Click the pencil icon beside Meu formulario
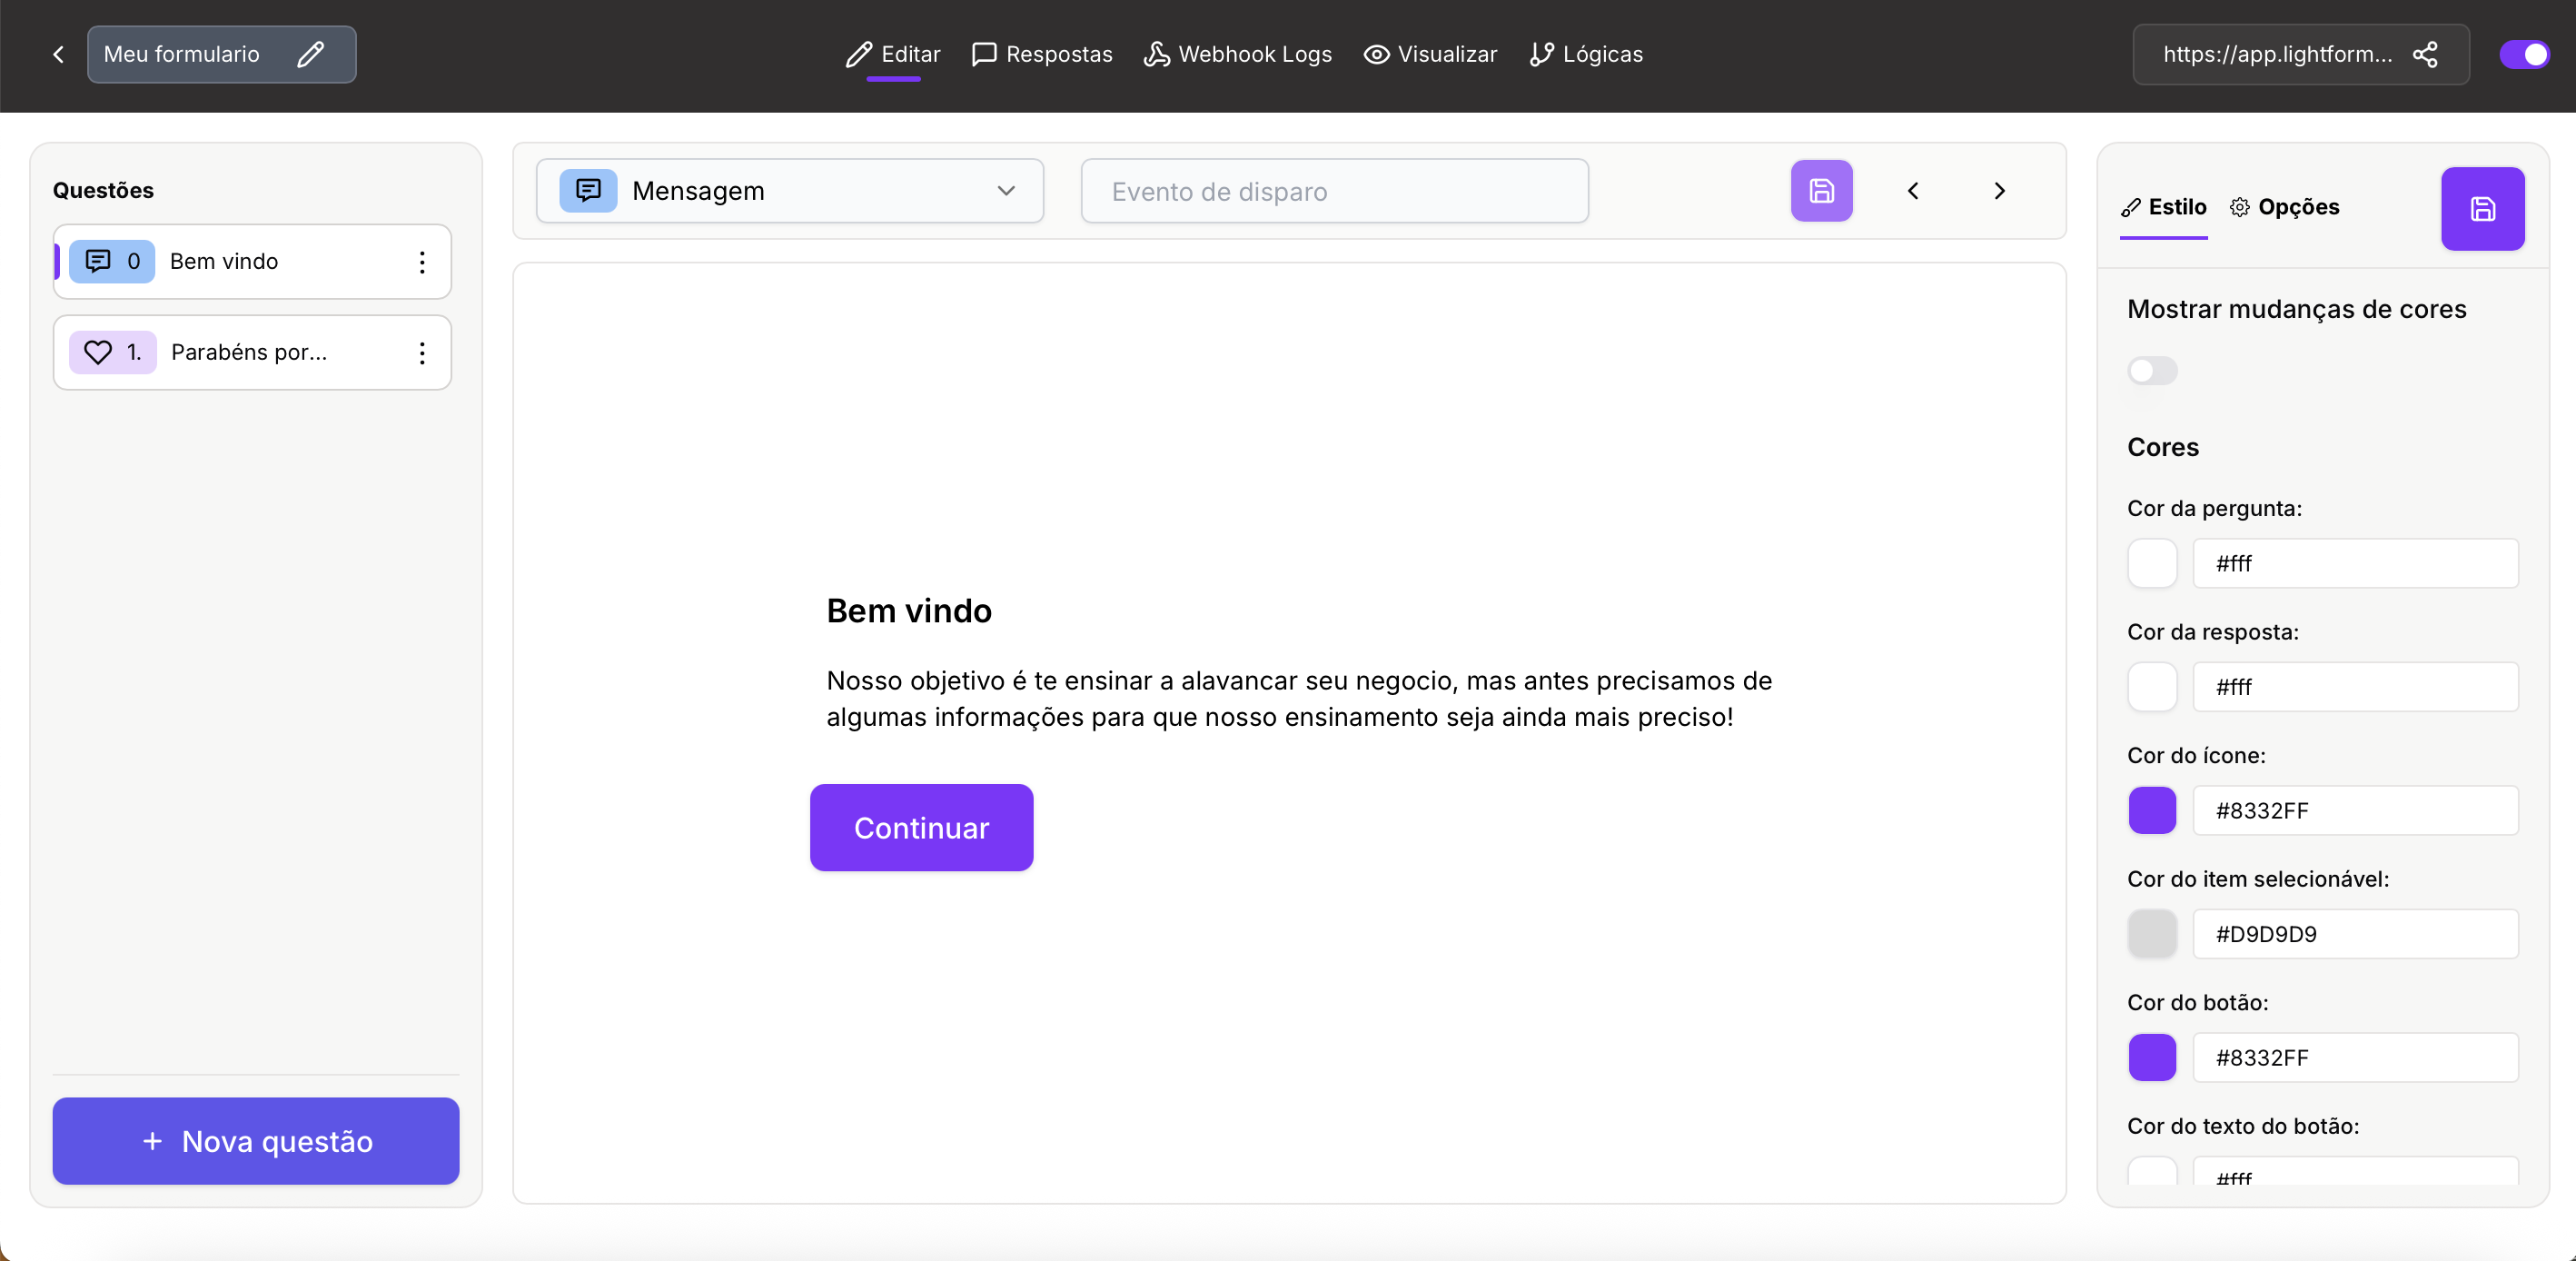 coord(311,54)
